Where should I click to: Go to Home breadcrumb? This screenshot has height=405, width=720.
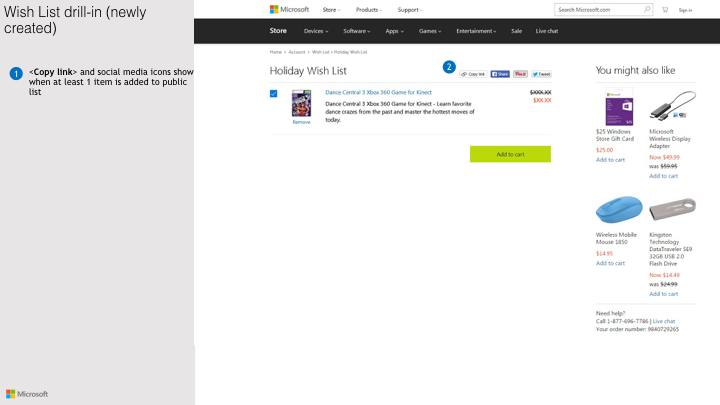pos(276,52)
